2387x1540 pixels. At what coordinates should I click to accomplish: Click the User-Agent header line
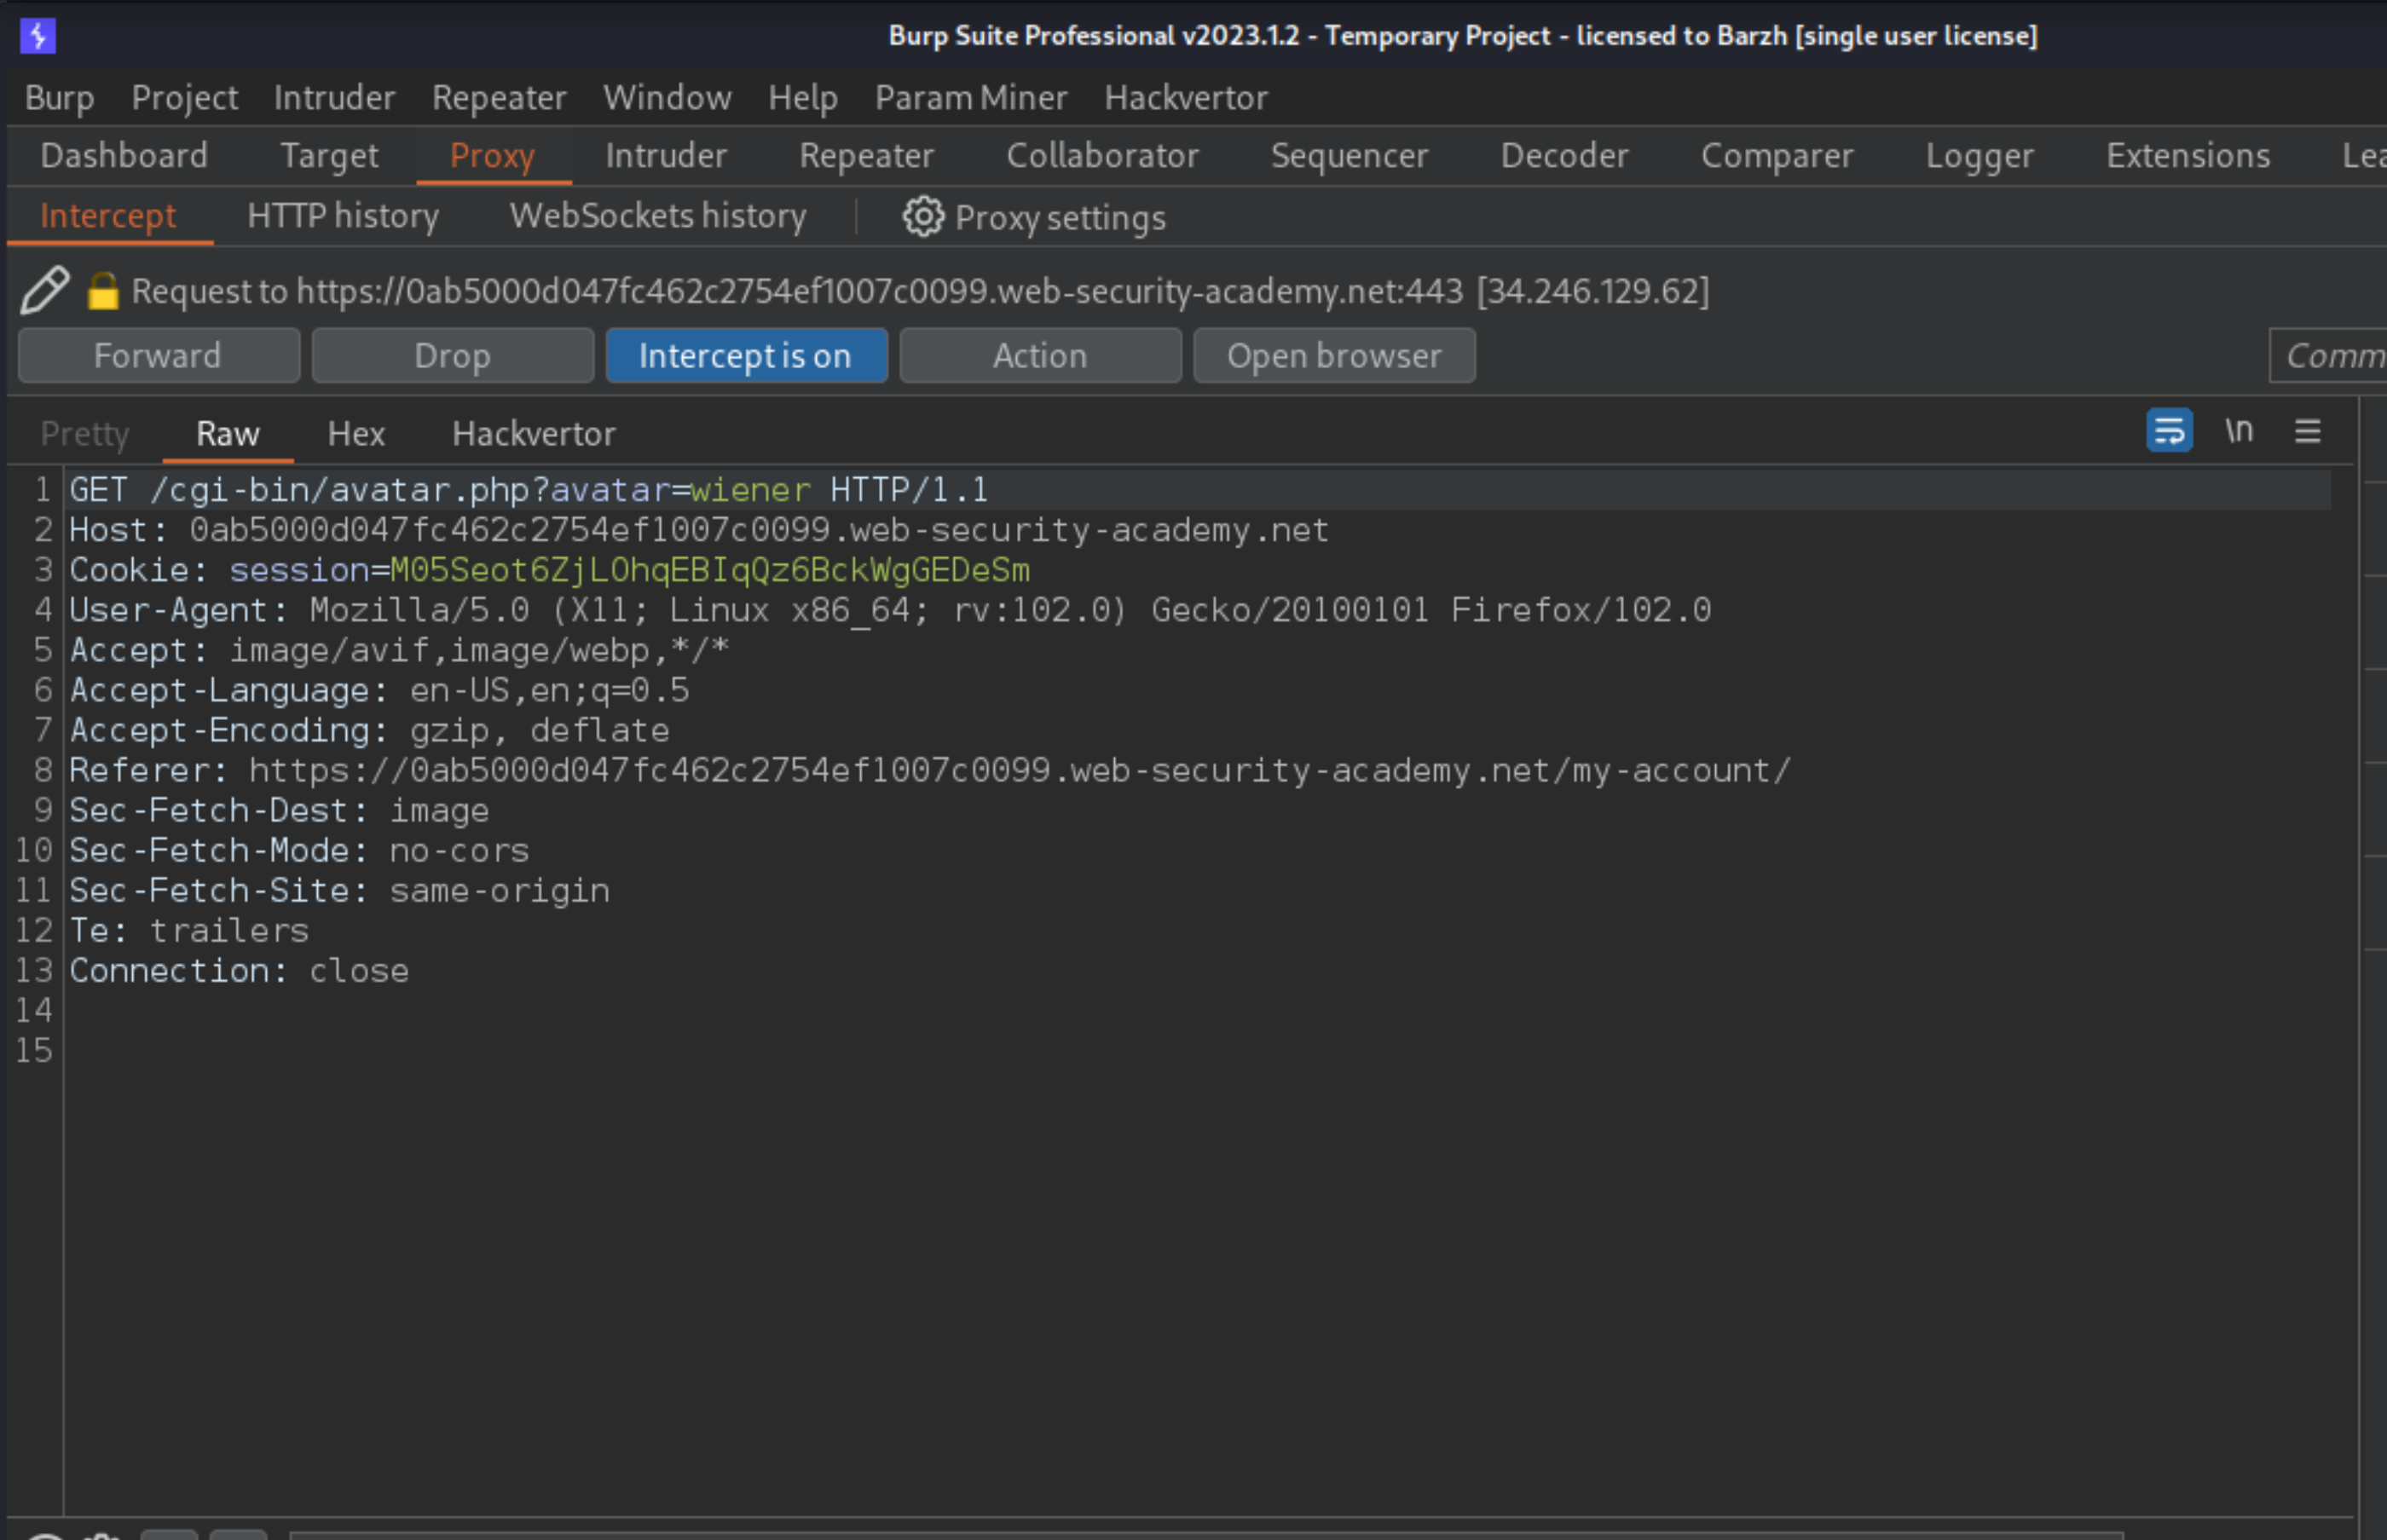(x=890, y=610)
